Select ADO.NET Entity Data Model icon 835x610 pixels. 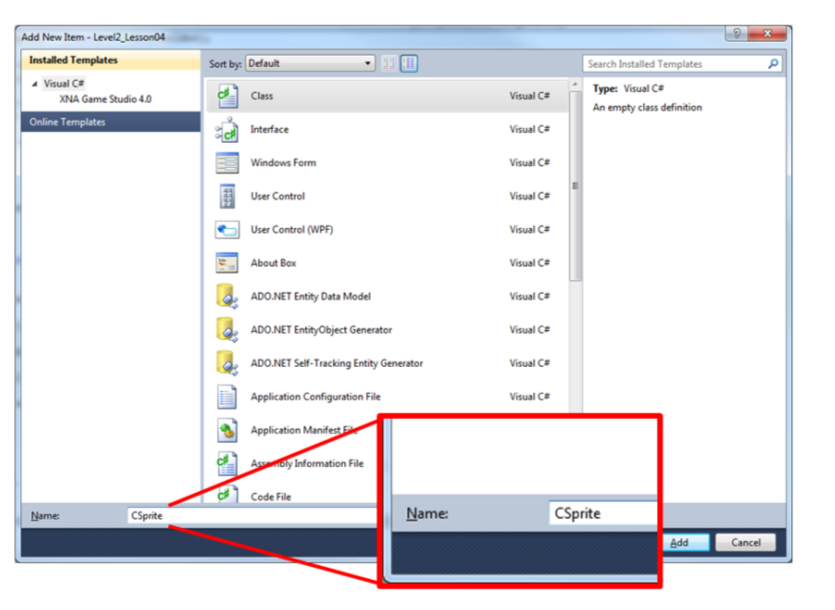point(227,297)
